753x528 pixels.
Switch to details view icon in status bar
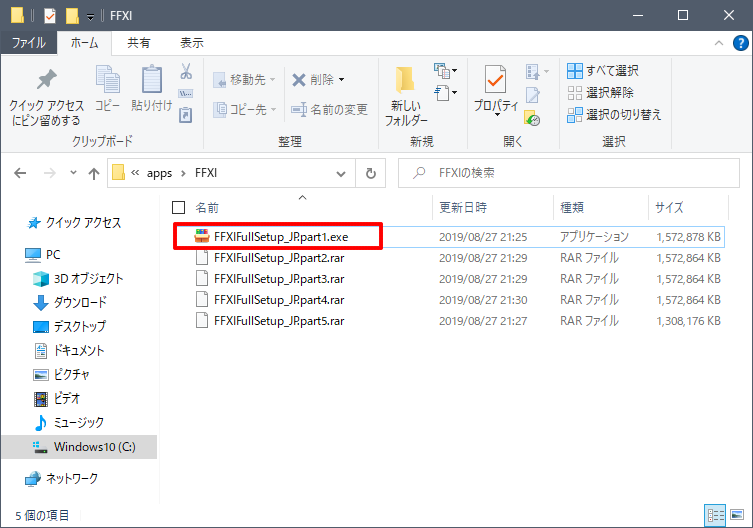(x=715, y=516)
